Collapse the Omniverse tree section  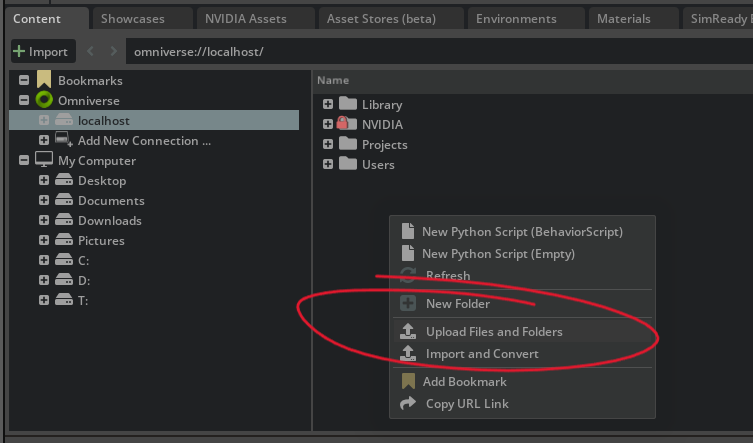[x=24, y=100]
